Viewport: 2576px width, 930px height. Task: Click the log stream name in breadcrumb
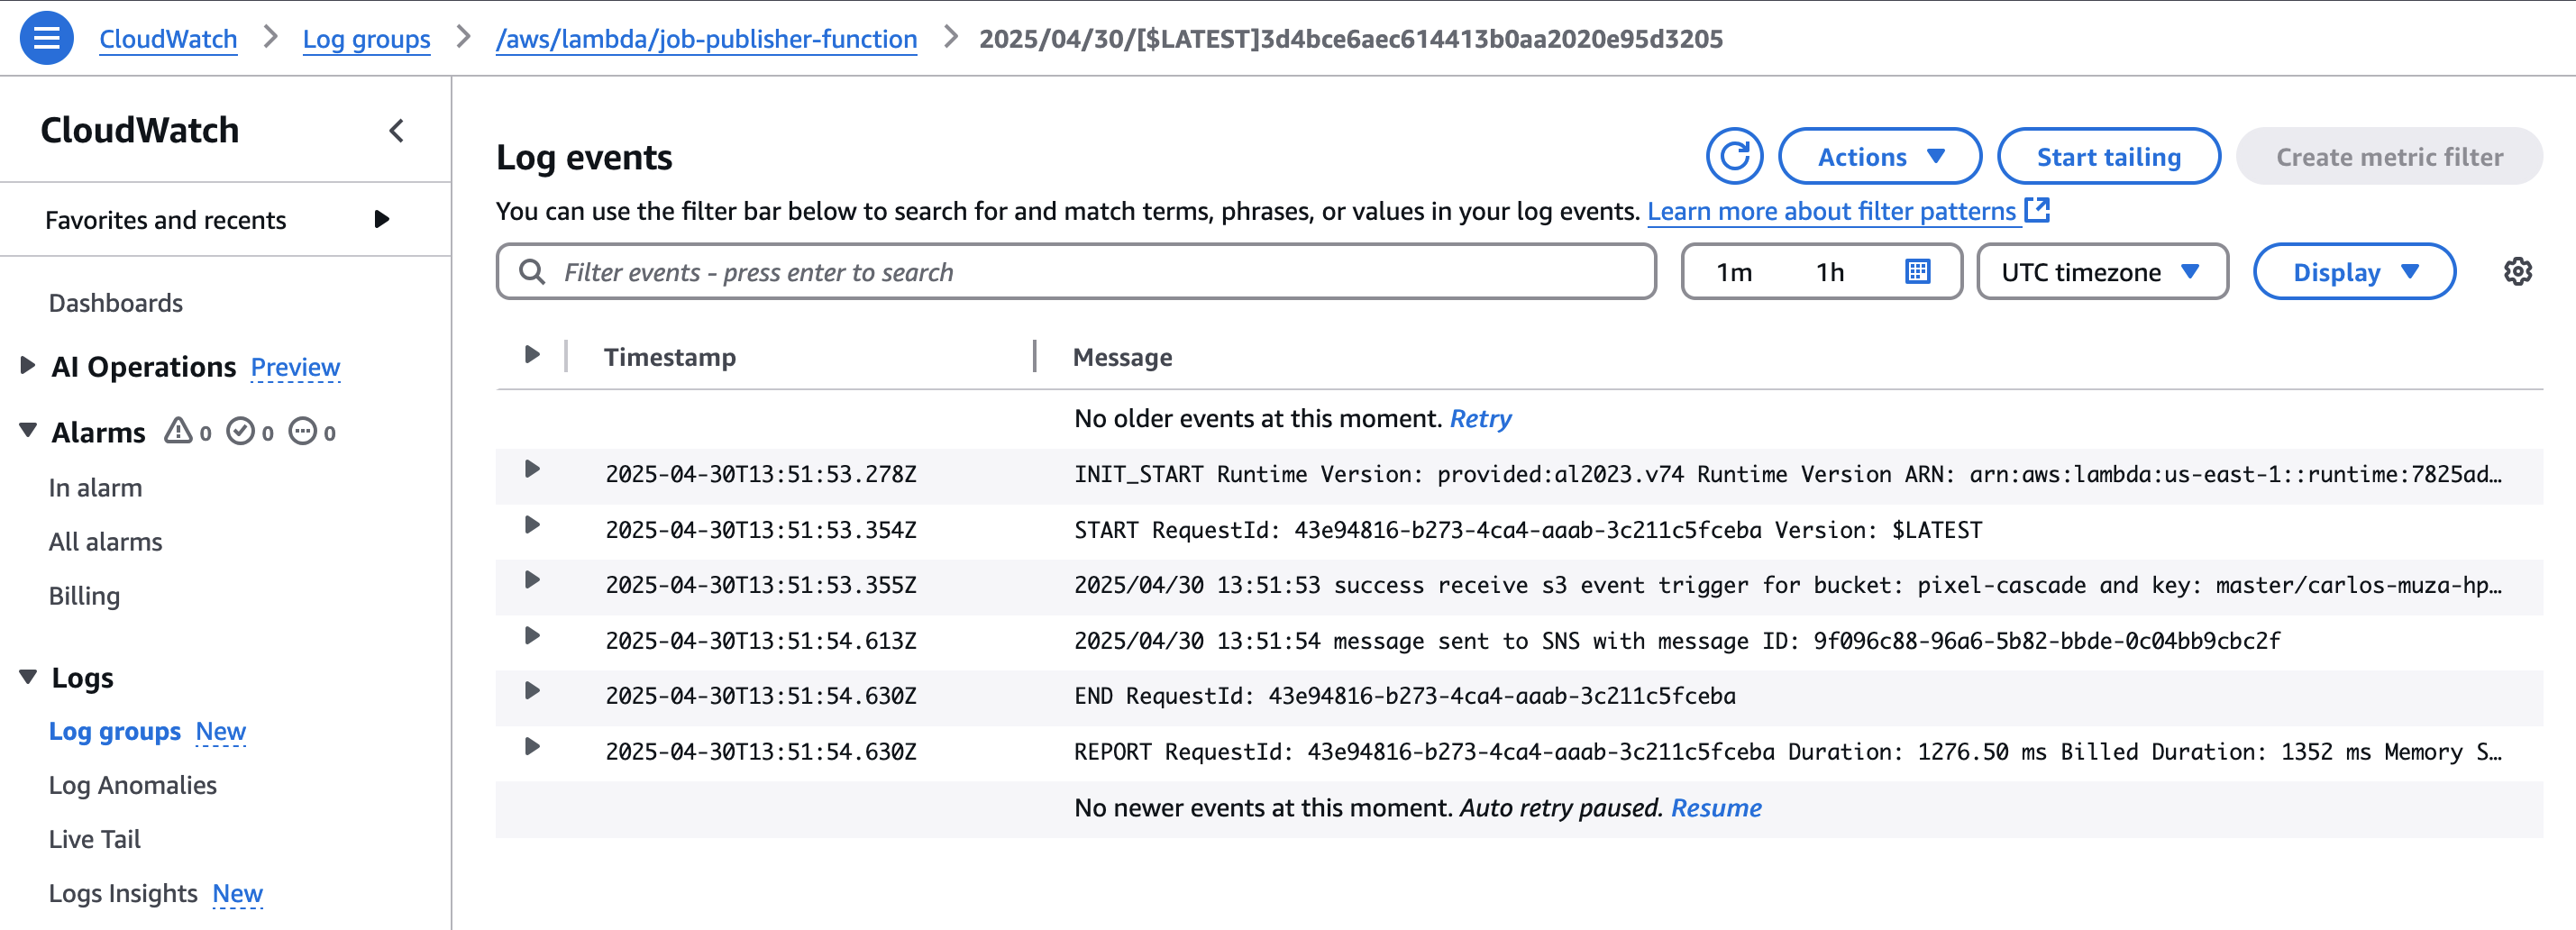[x=1350, y=38]
